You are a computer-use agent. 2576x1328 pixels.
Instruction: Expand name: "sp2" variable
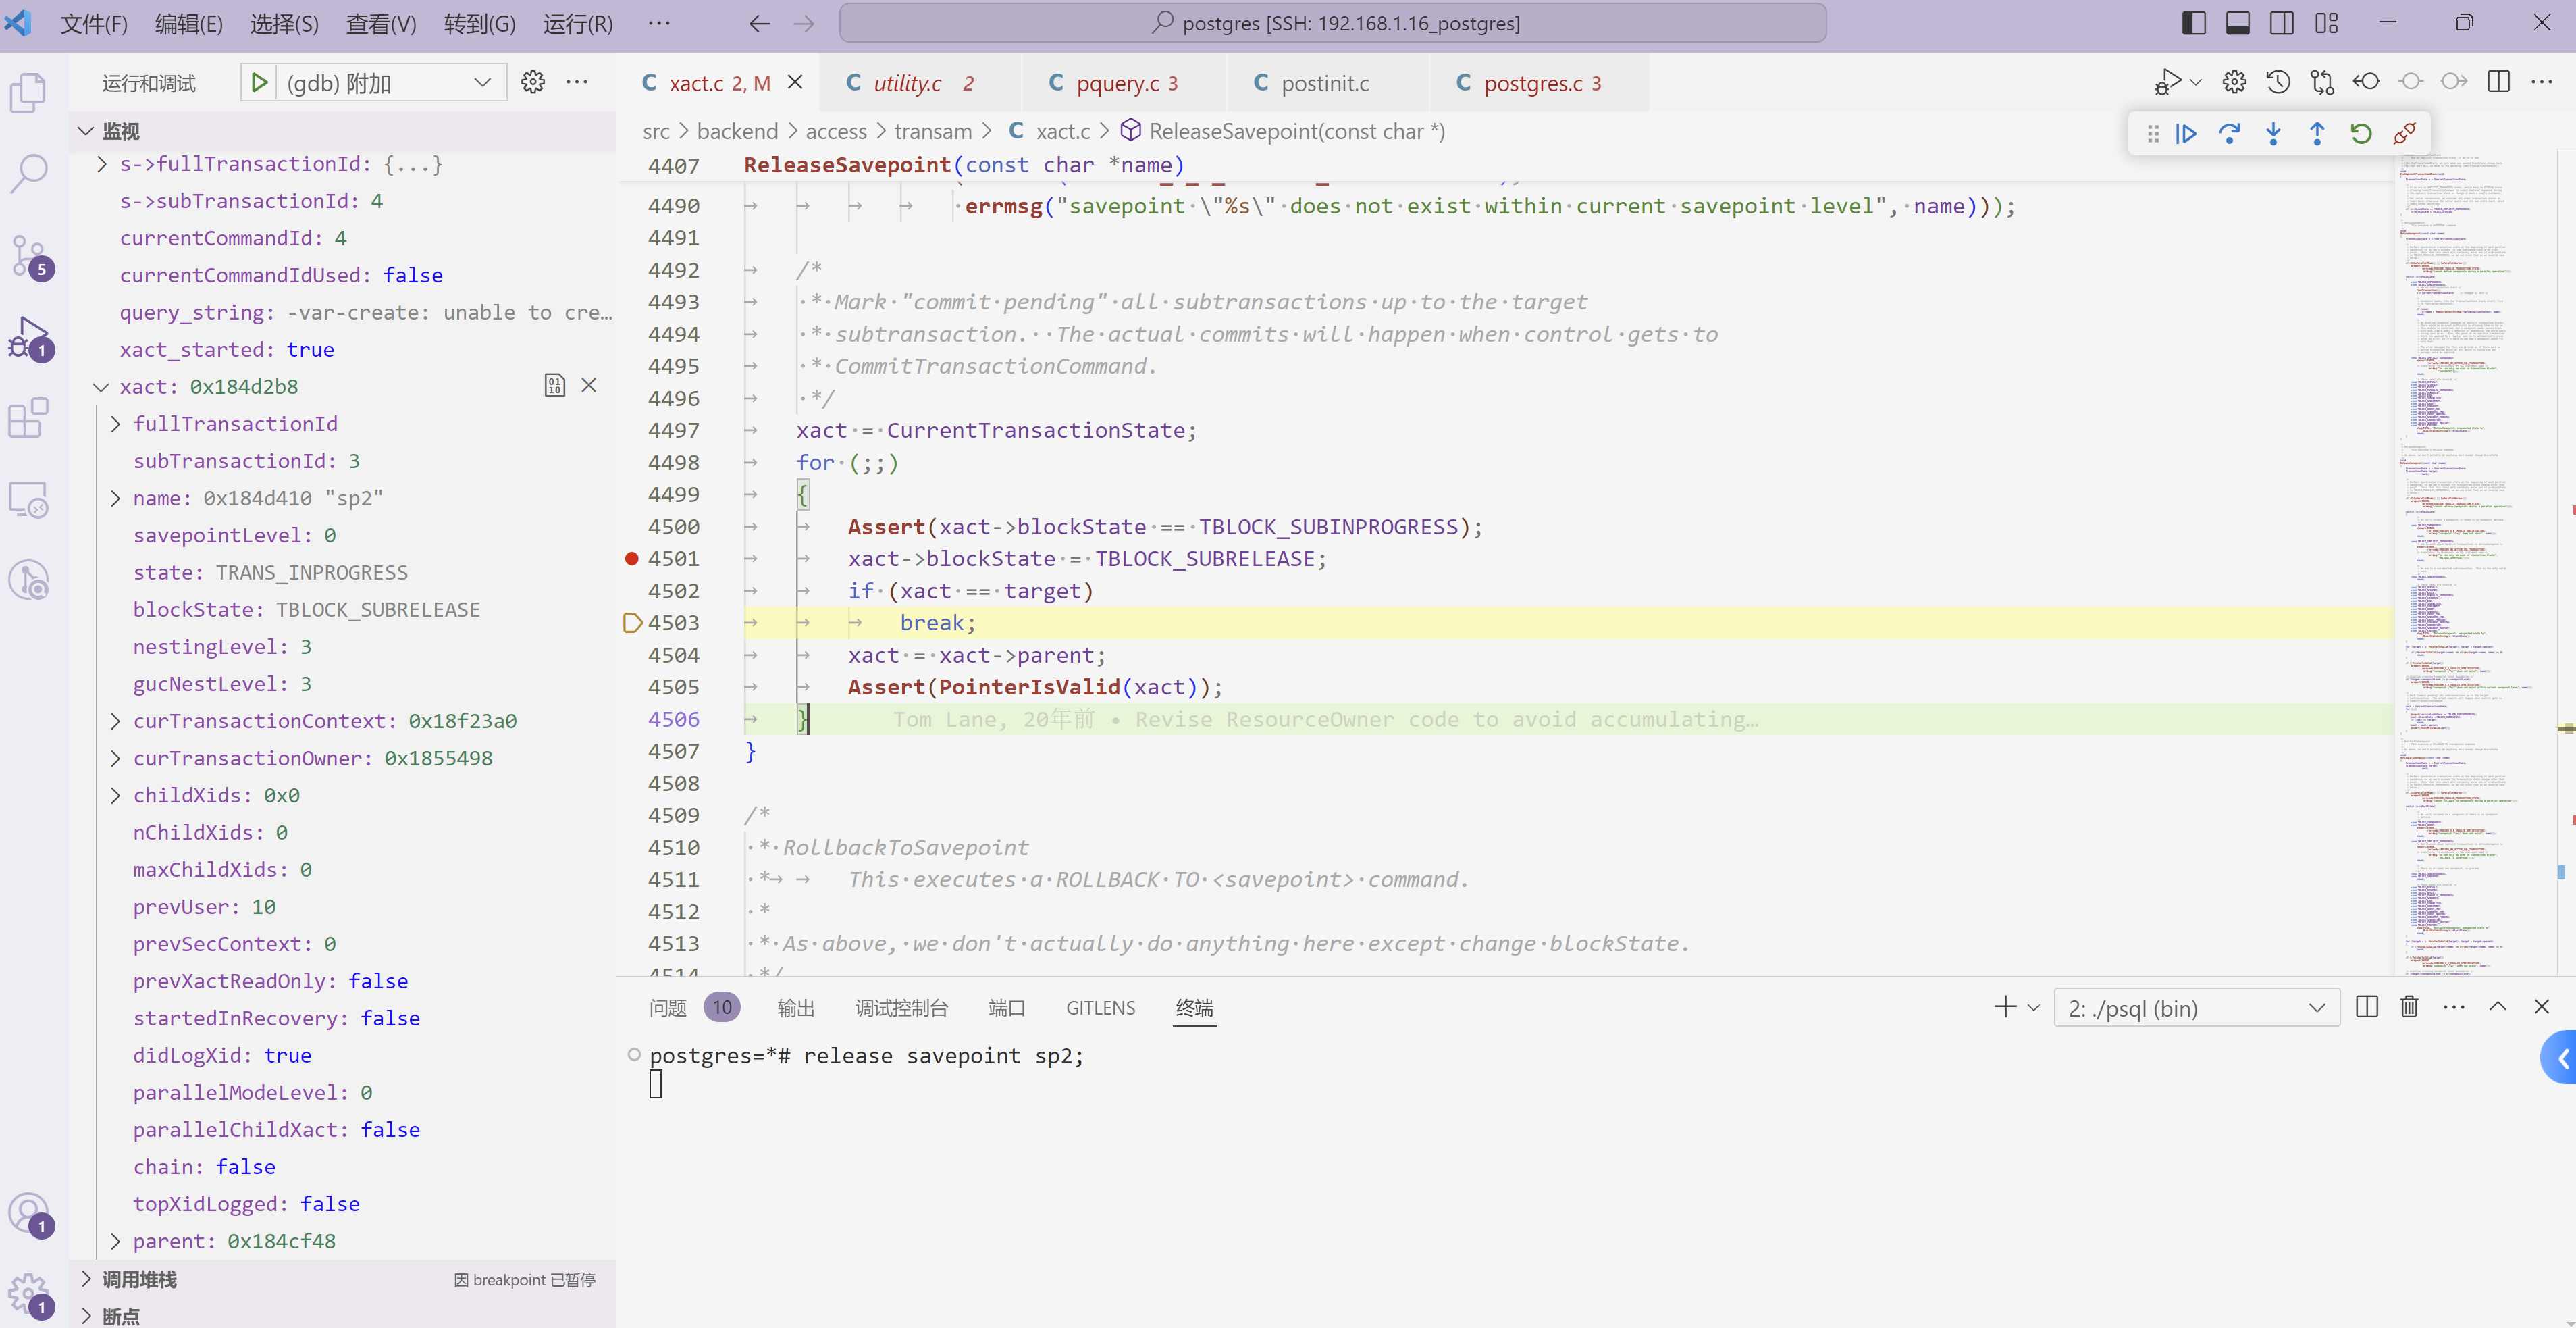click(115, 498)
